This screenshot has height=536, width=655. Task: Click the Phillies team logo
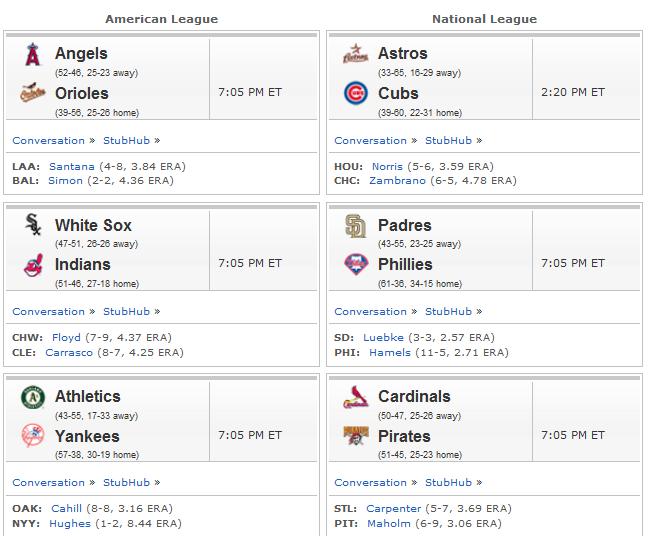356,264
